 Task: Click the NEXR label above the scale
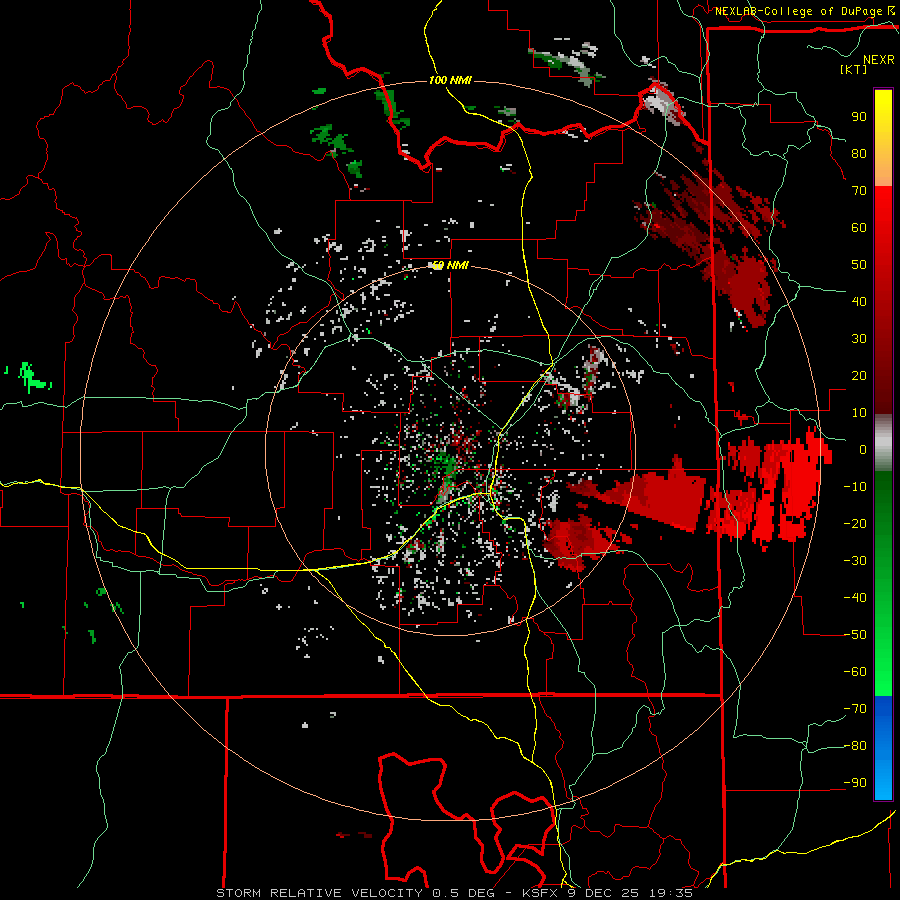879,60
